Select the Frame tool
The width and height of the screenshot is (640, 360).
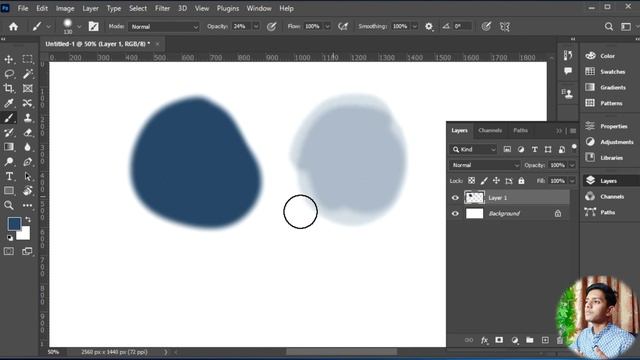coord(27,89)
